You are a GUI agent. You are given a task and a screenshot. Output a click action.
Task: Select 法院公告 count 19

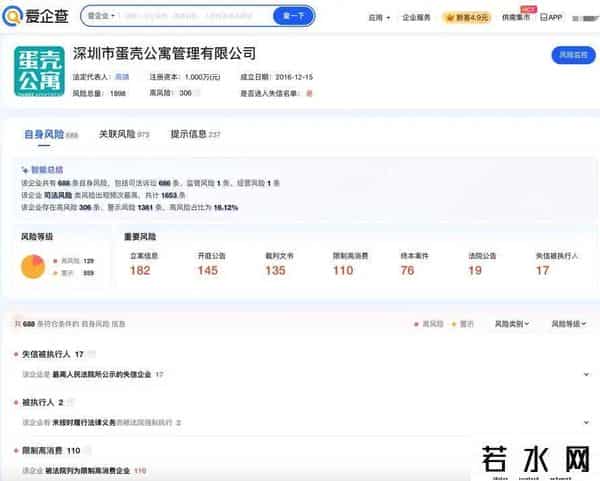(x=482, y=264)
